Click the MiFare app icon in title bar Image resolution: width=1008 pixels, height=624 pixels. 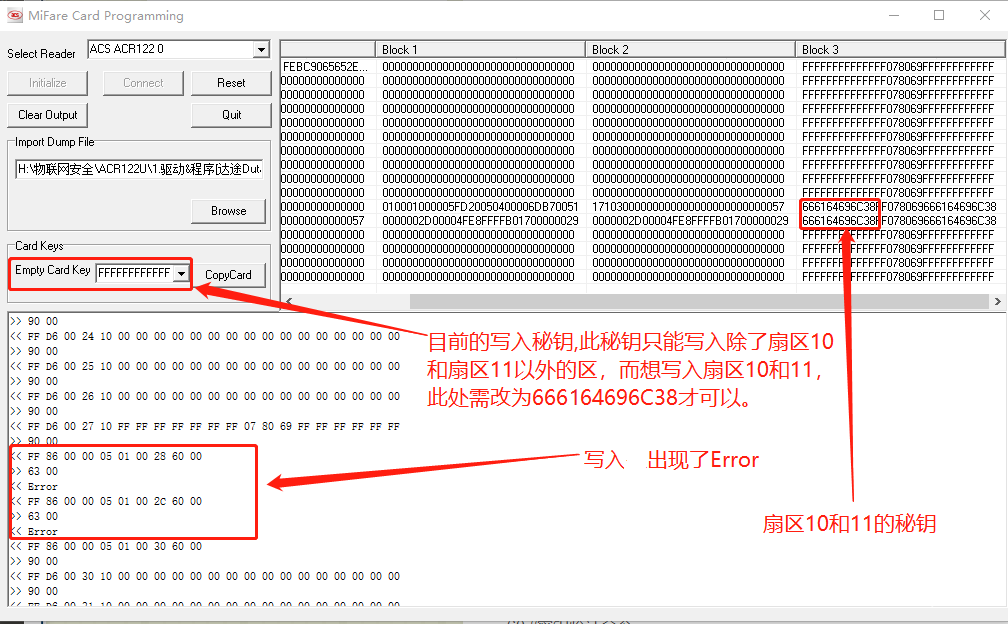click(14, 15)
